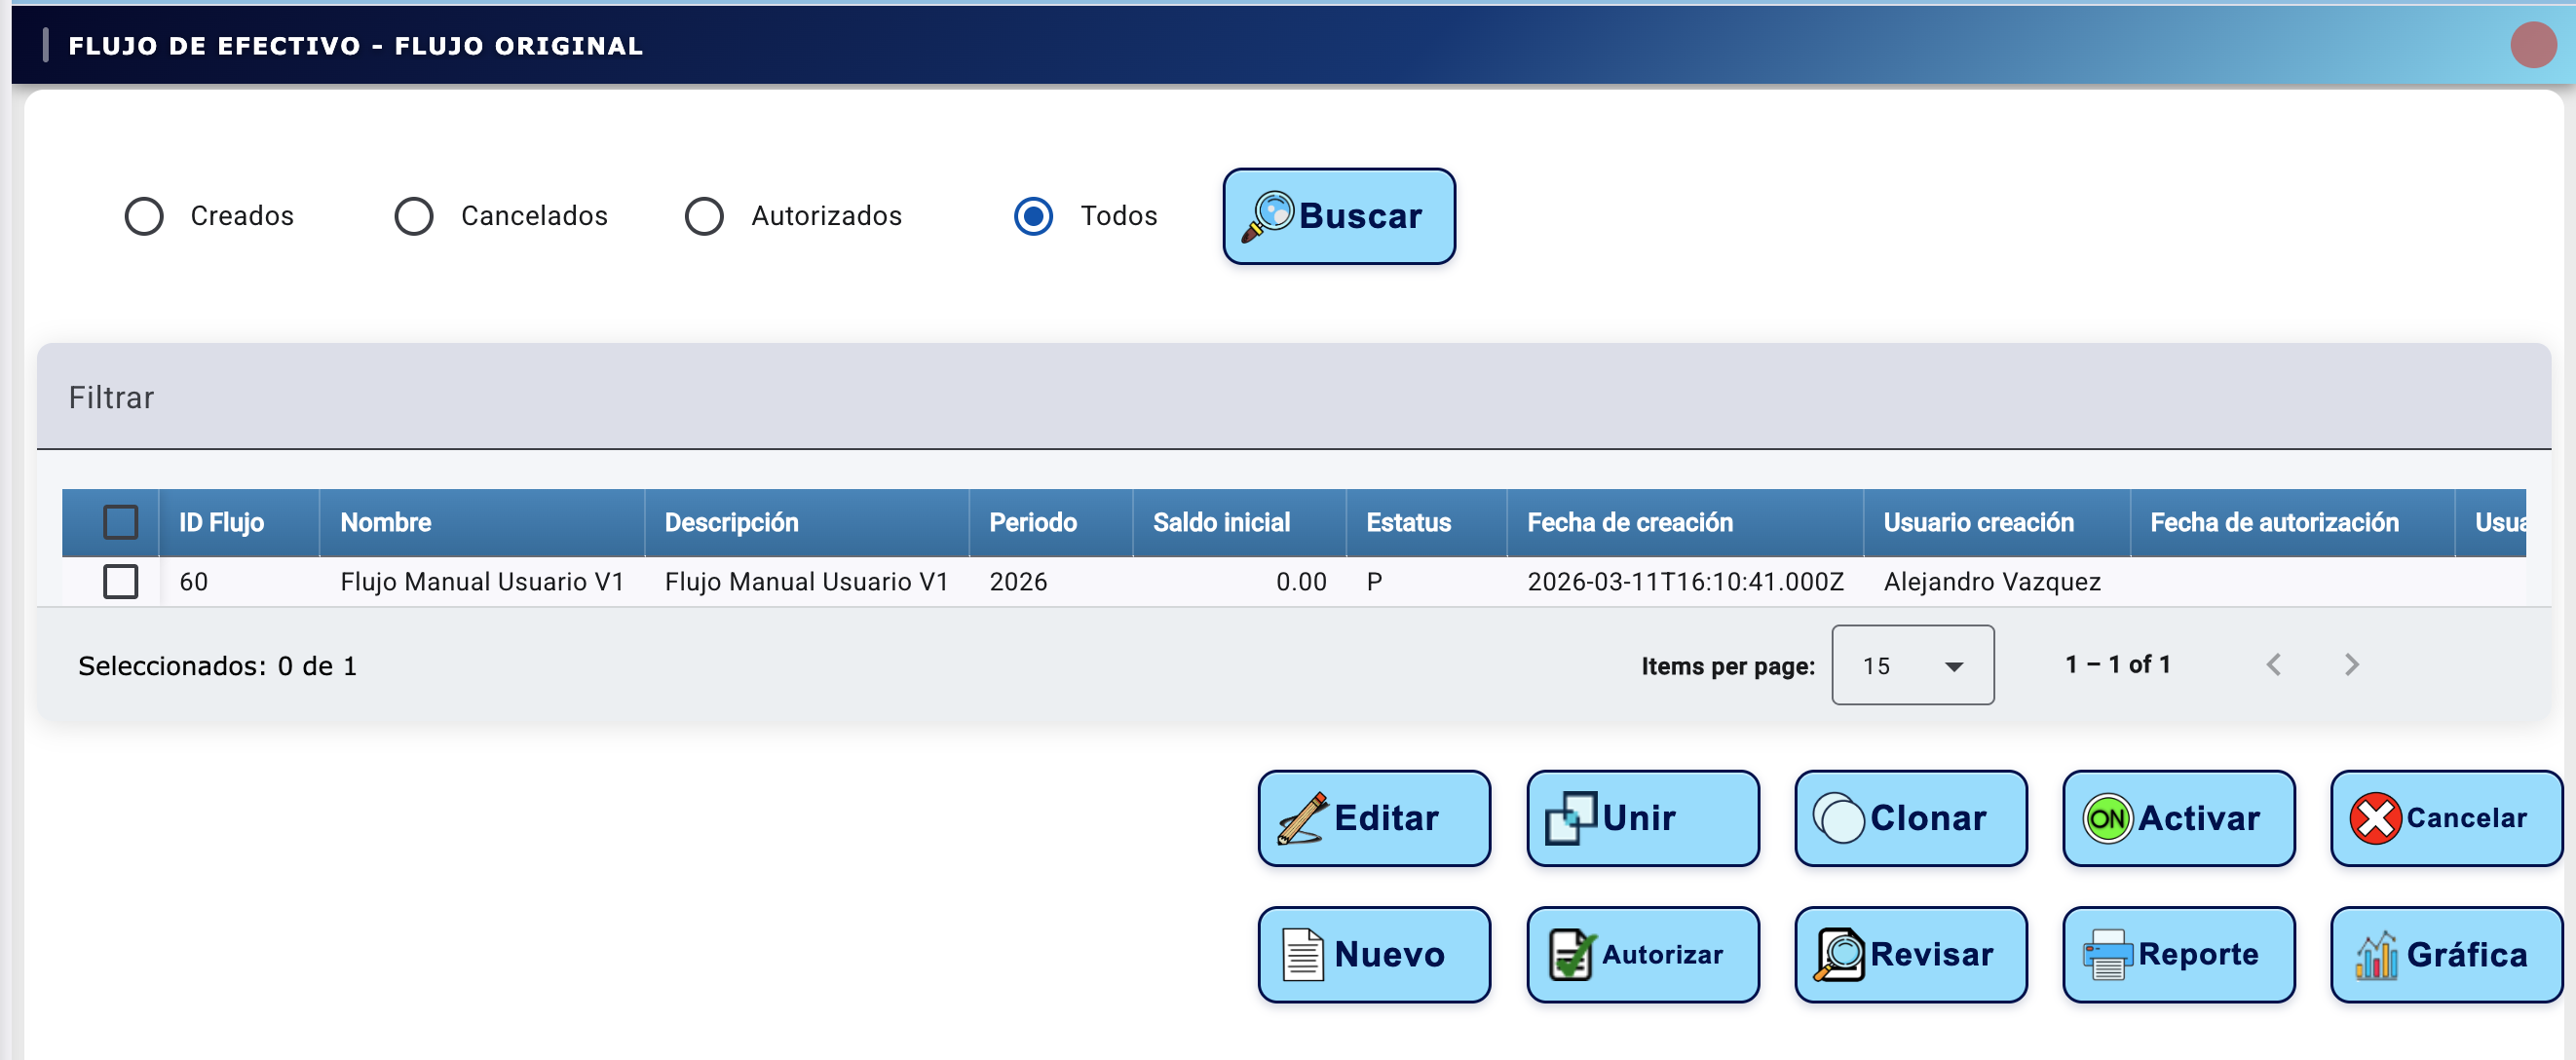Click the red X Cancelar button
The height and width of the screenshot is (1060, 2576).
click(x=2445, y=817)
